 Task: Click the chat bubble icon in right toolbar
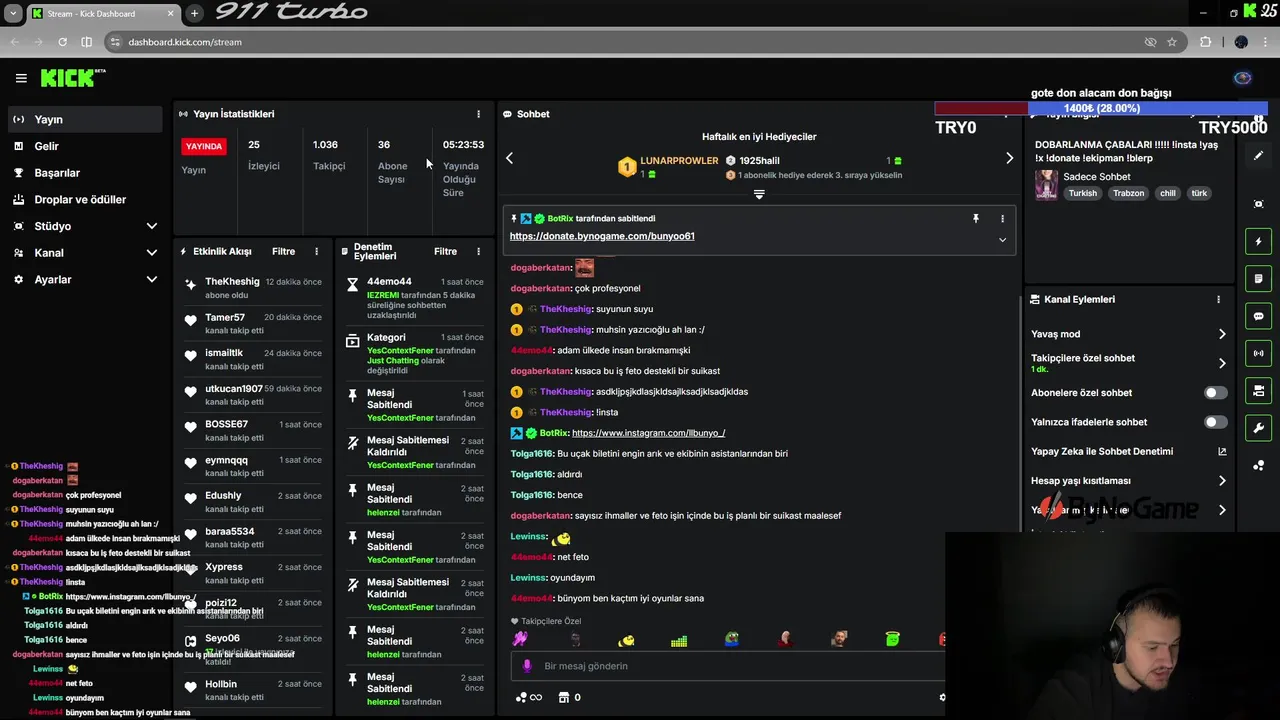click(x=1258, y=316)
